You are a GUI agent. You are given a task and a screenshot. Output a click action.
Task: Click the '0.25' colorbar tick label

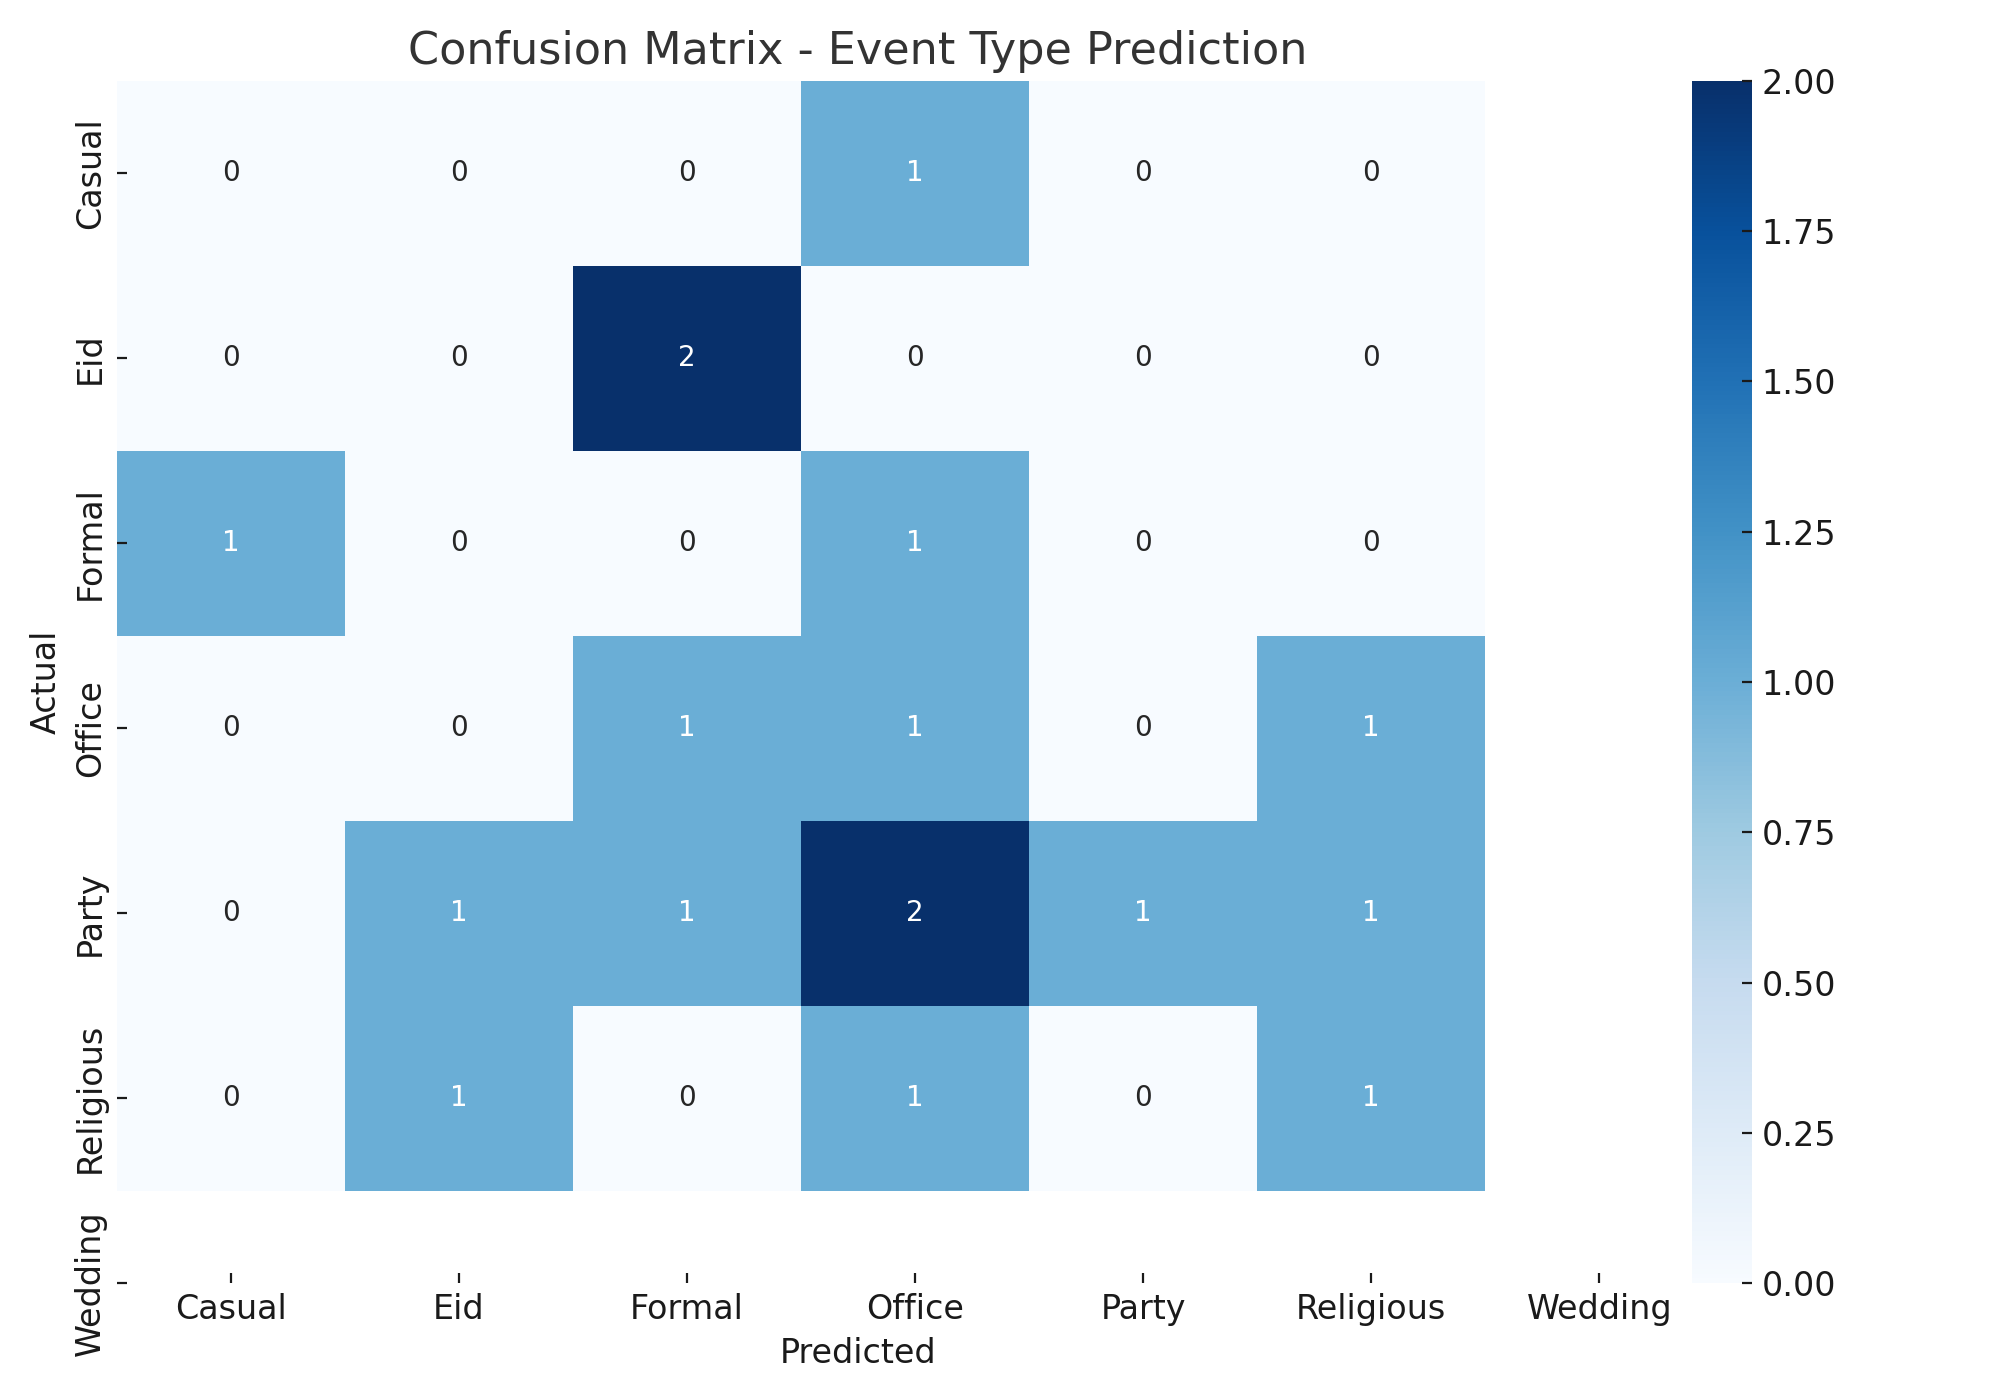tap(1798, 1134)
